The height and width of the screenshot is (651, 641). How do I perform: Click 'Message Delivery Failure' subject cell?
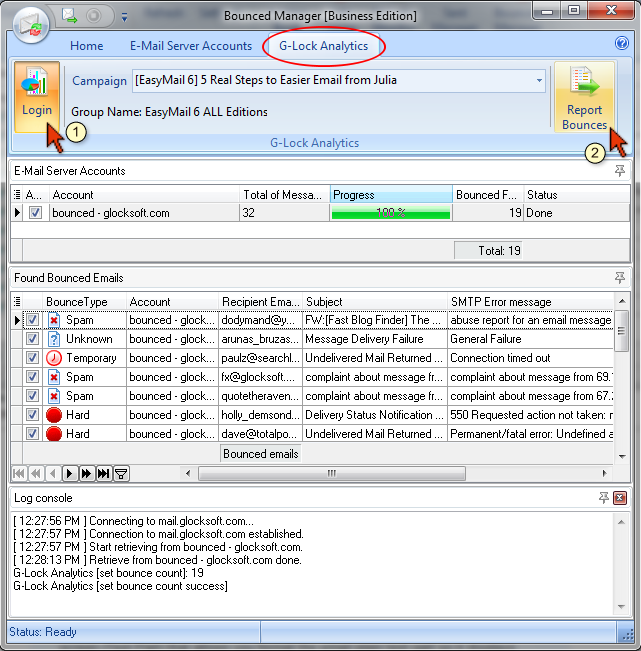pos(375,339)
